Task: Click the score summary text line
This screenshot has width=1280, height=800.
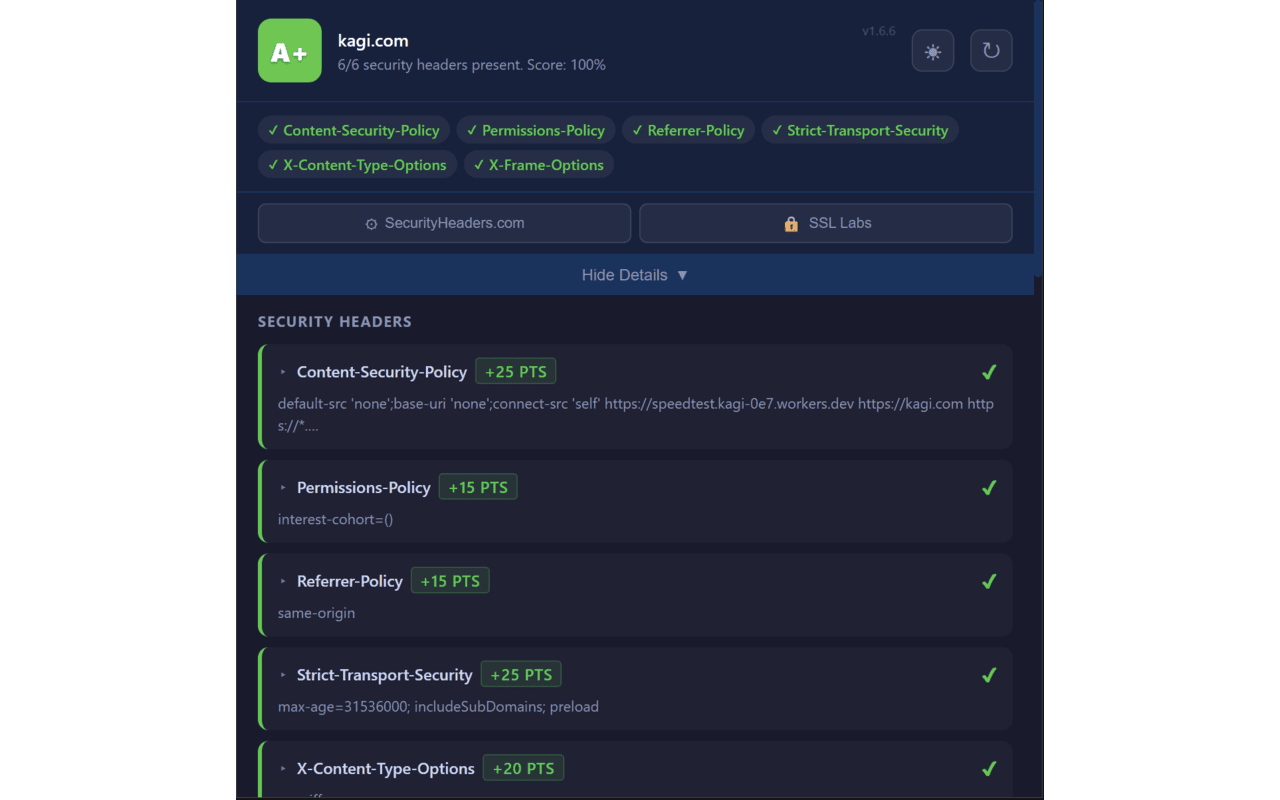Action: pyautogui.click(x=471, y=65)
